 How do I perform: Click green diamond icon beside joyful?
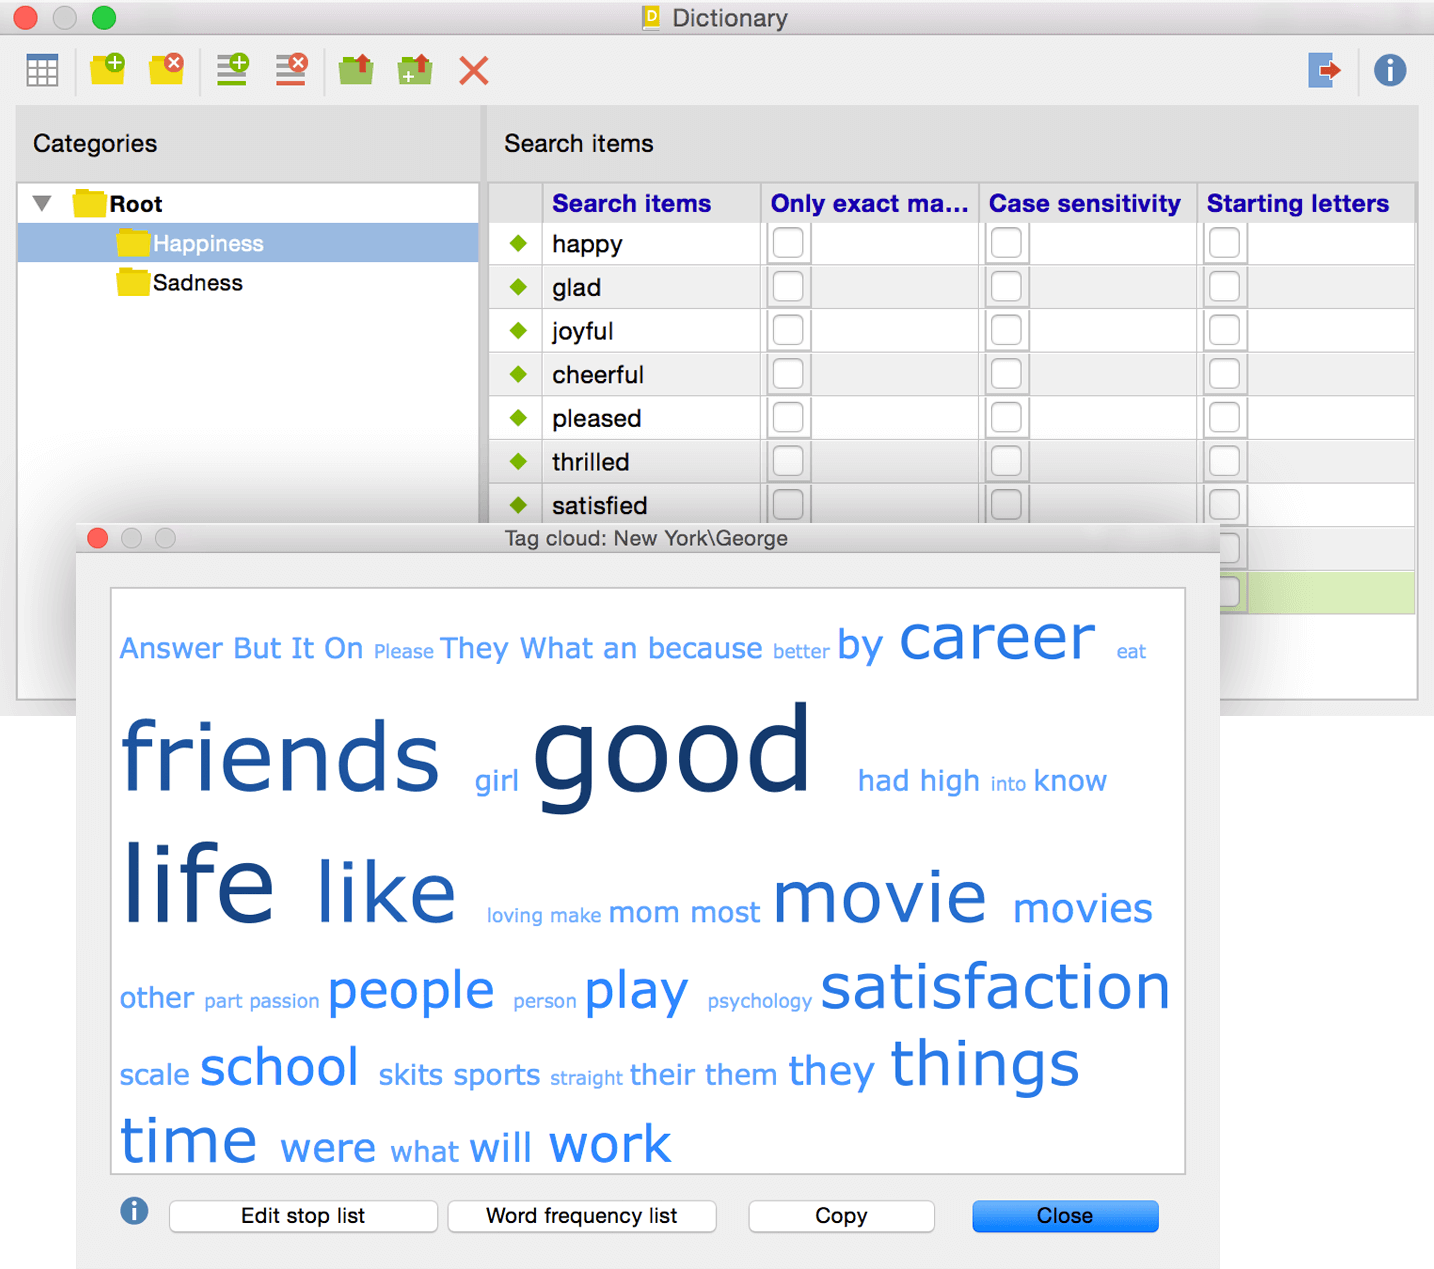coord(518,330)
